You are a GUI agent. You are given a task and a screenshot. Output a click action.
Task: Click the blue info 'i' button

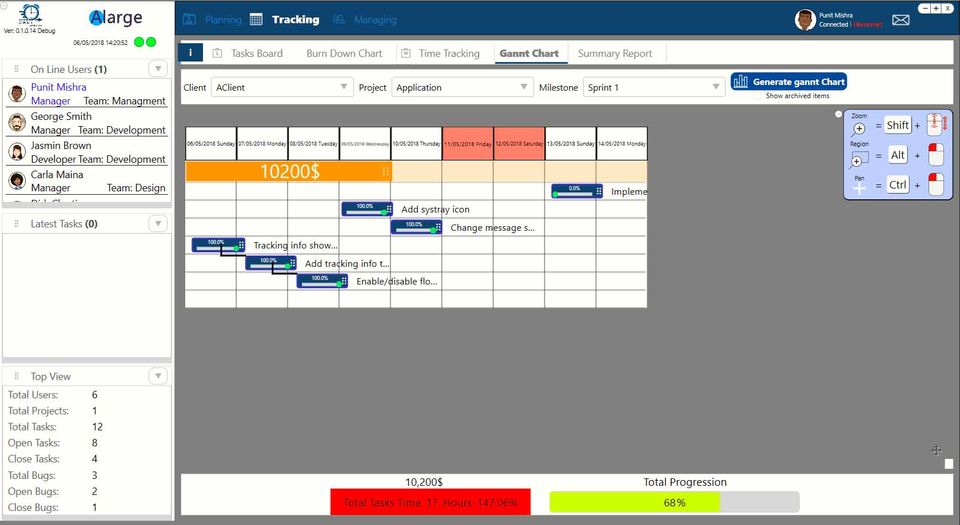190,53
